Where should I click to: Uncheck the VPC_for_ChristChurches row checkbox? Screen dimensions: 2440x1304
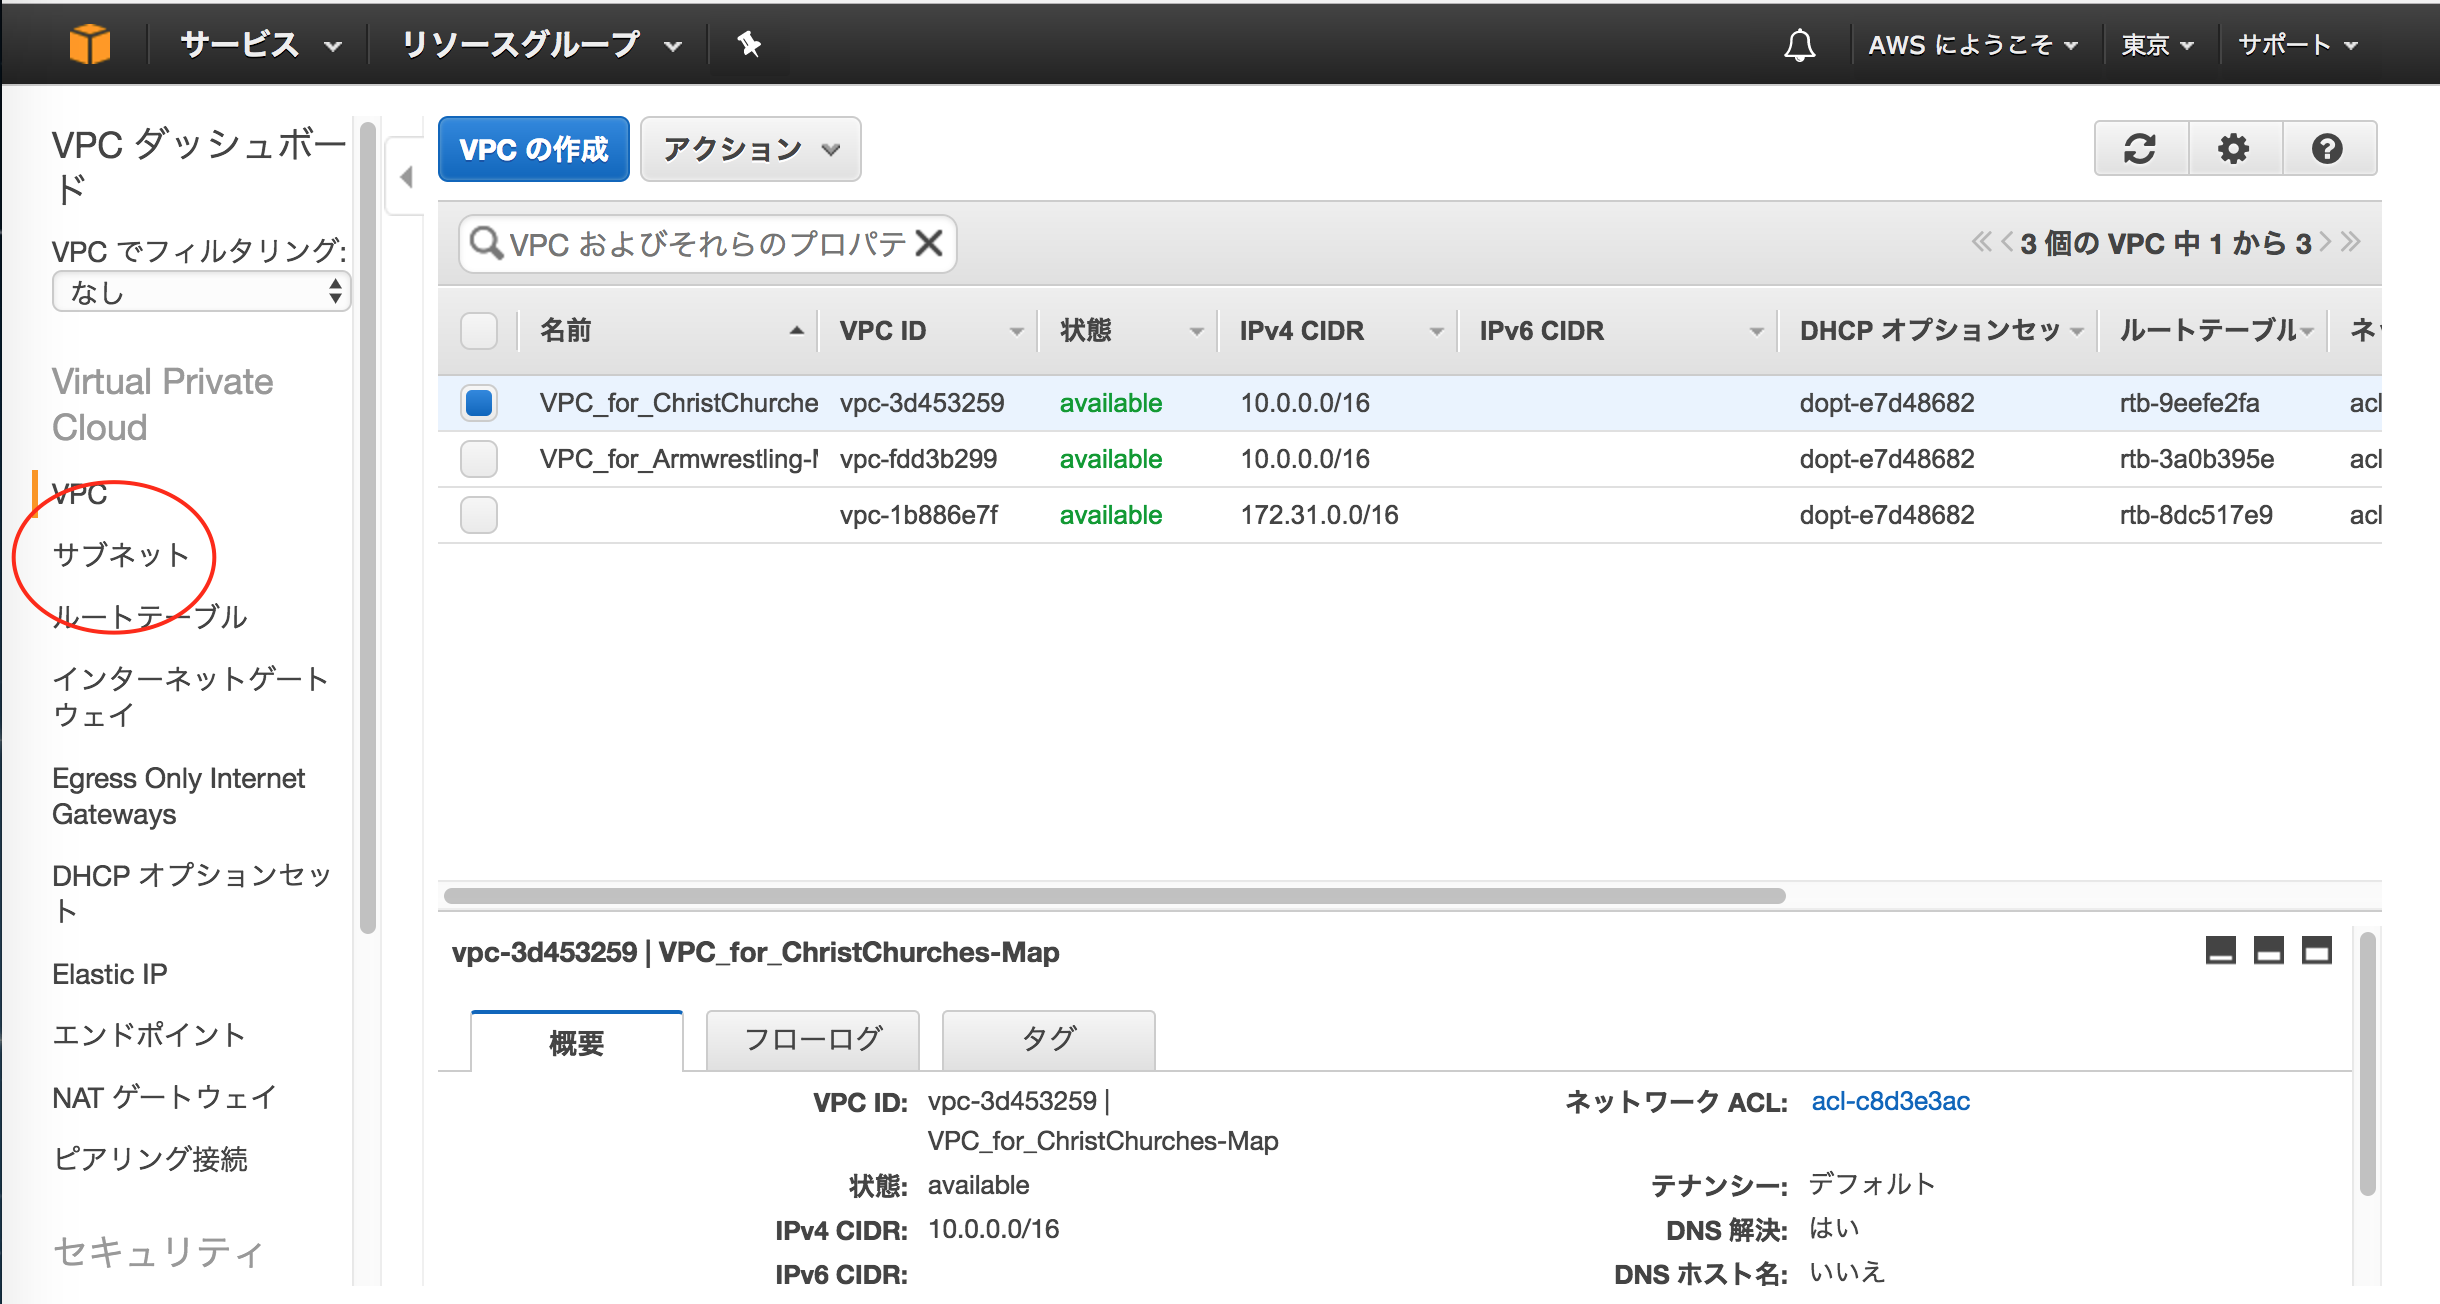pyautogui.click(x=479, y=403)
